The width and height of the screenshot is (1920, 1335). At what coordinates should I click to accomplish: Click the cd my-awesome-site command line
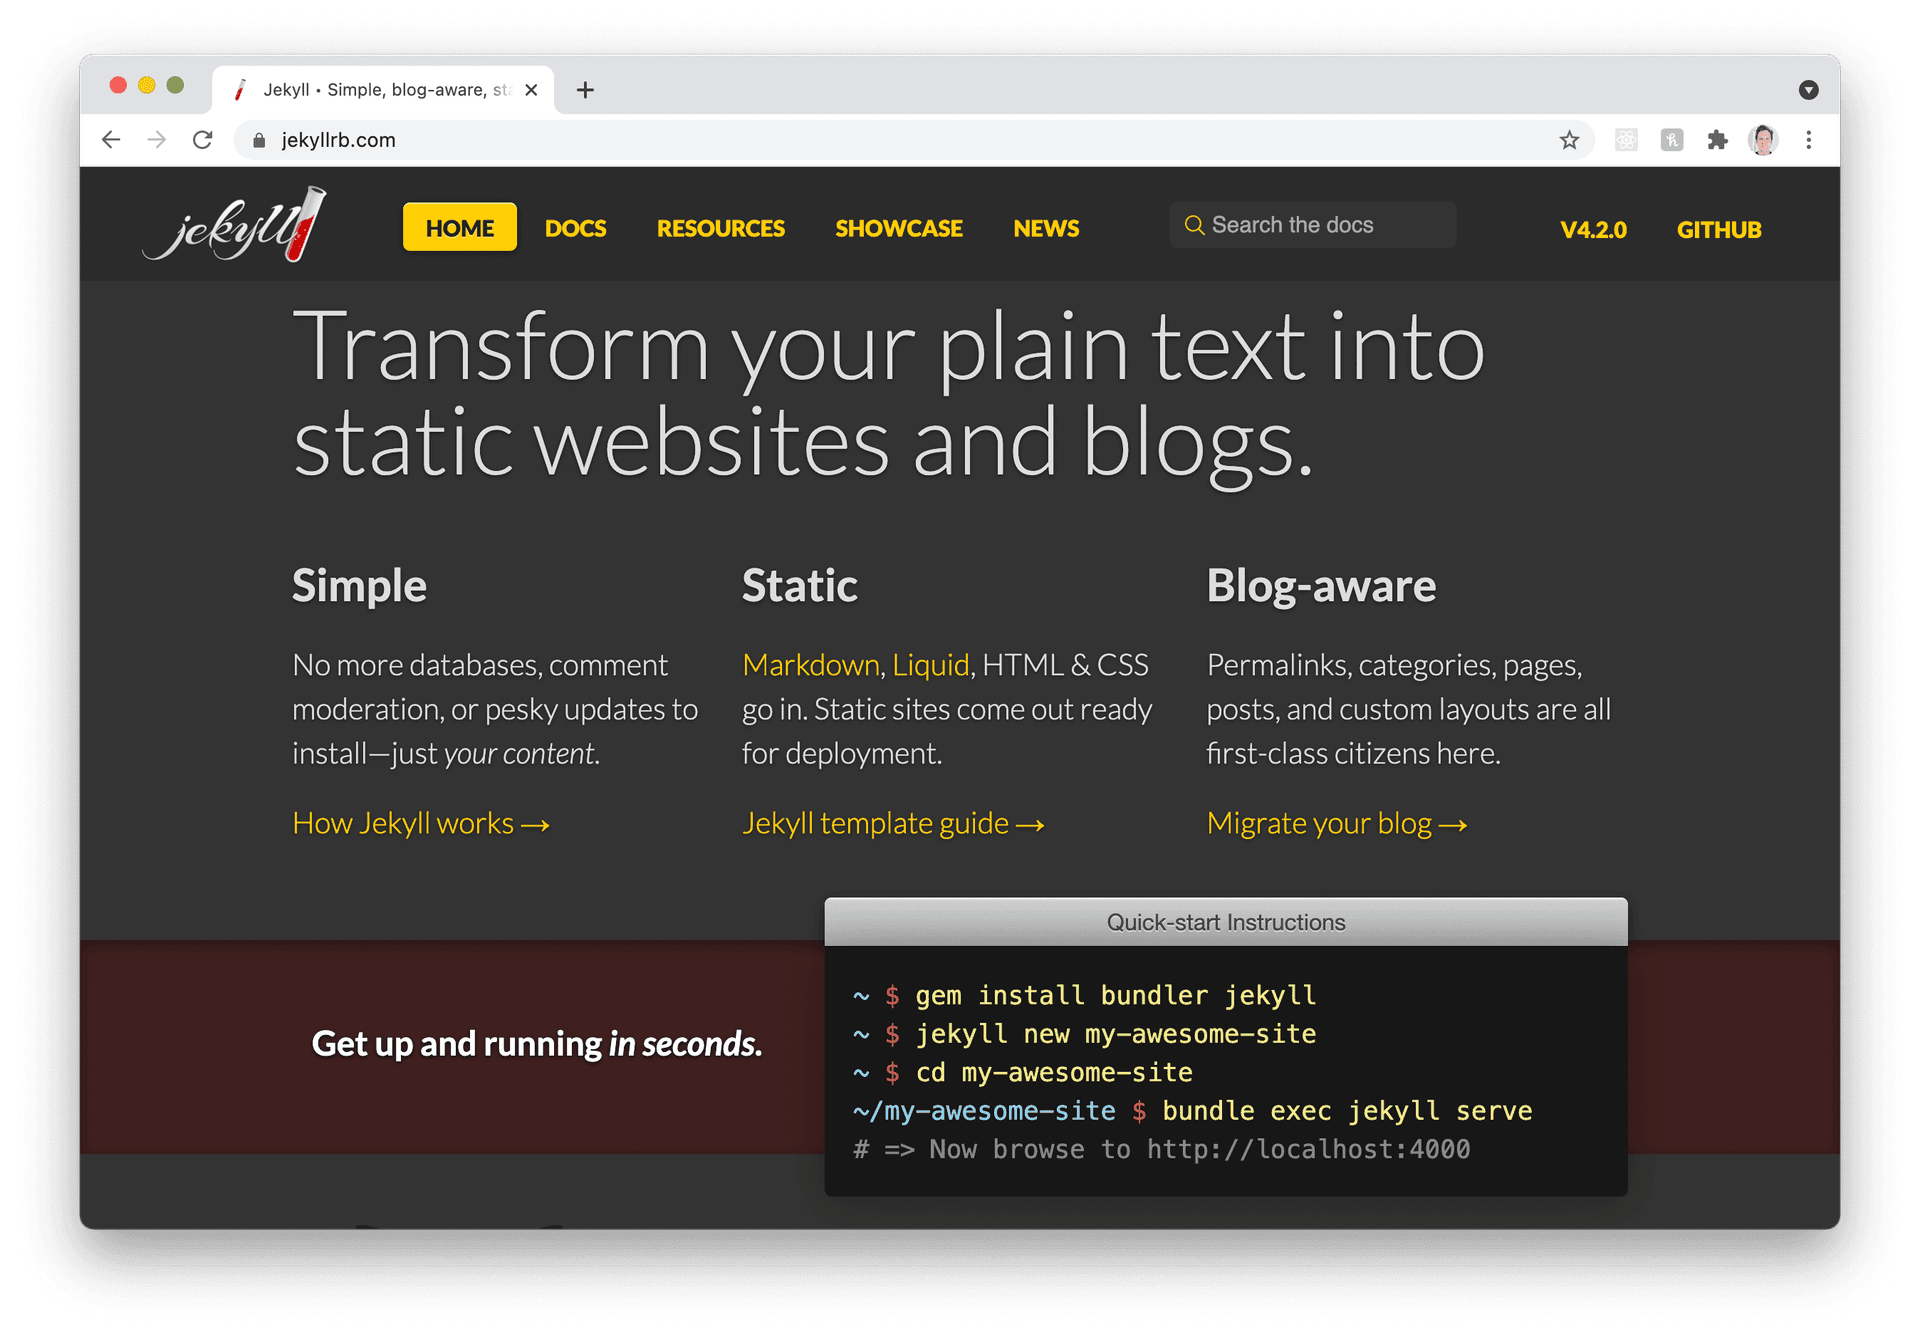pyautogui.click(x=1022, y=1072)
